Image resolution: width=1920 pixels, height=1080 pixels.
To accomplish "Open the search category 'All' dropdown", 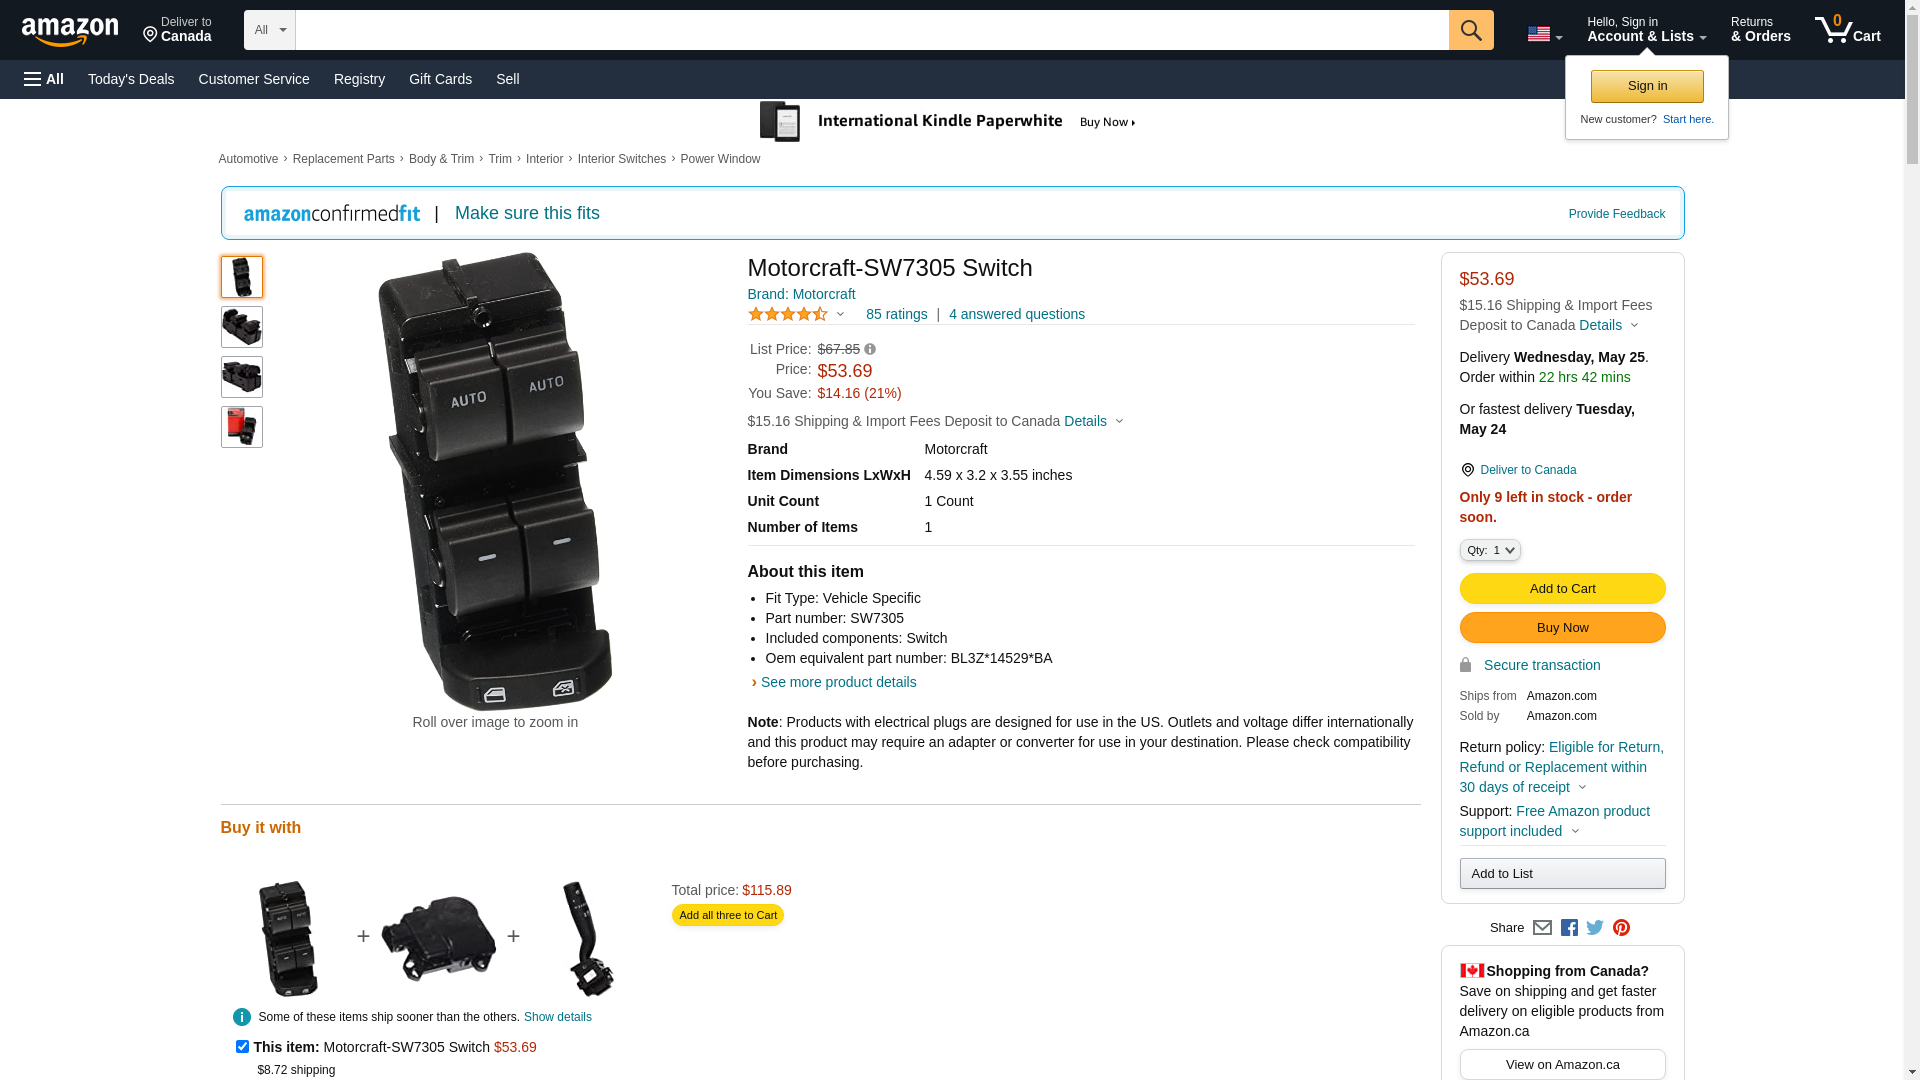I will [270, 30].
